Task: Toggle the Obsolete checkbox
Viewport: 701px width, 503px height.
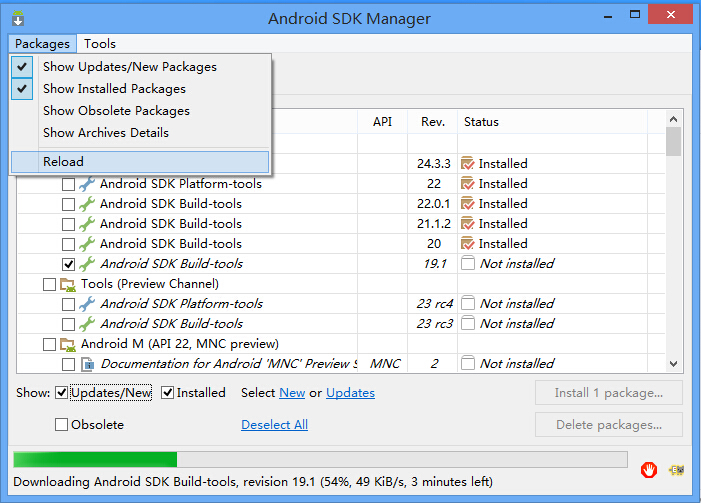Action: point(61,424)
